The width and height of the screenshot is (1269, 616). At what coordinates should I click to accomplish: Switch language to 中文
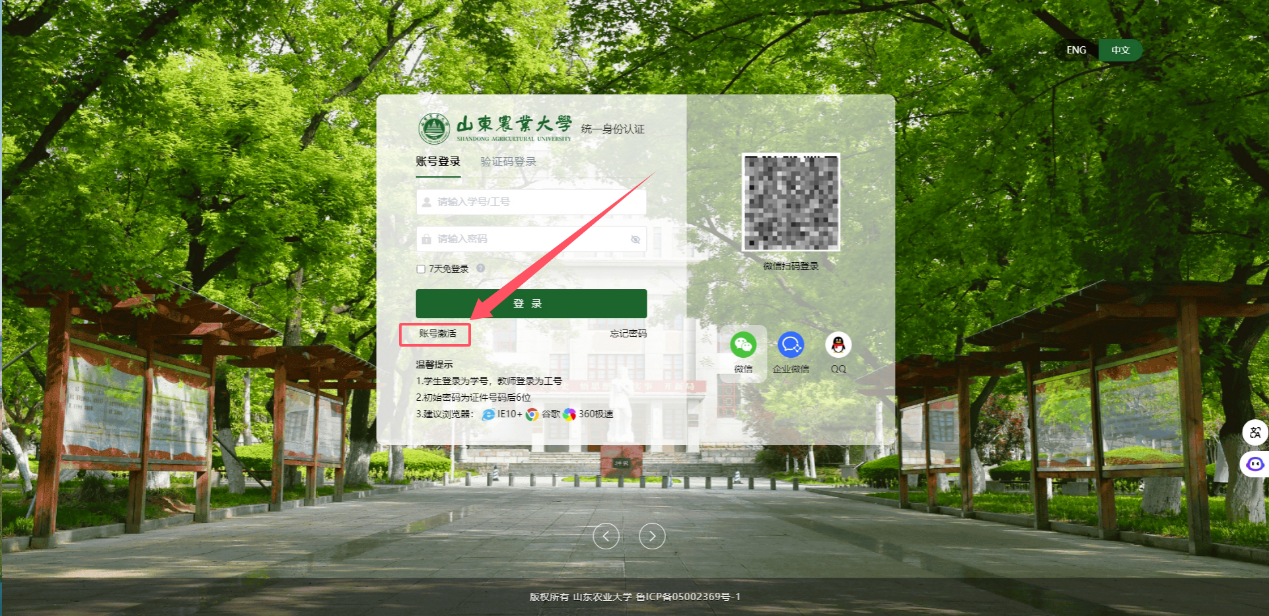point(1120,50)
